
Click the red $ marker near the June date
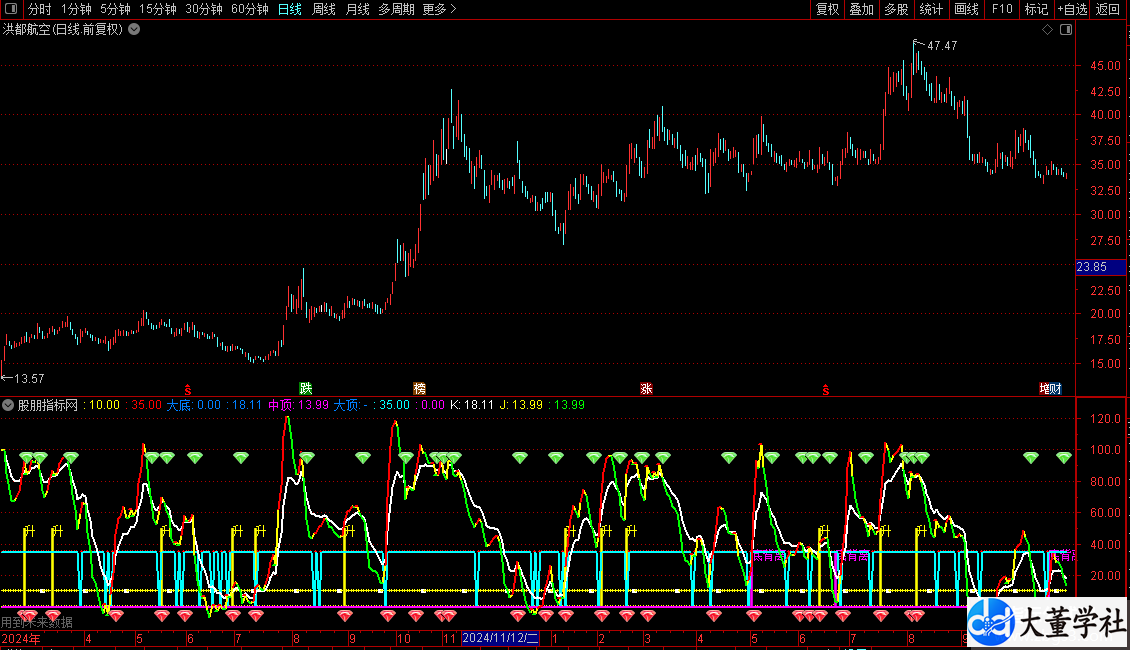click(188, 390)
